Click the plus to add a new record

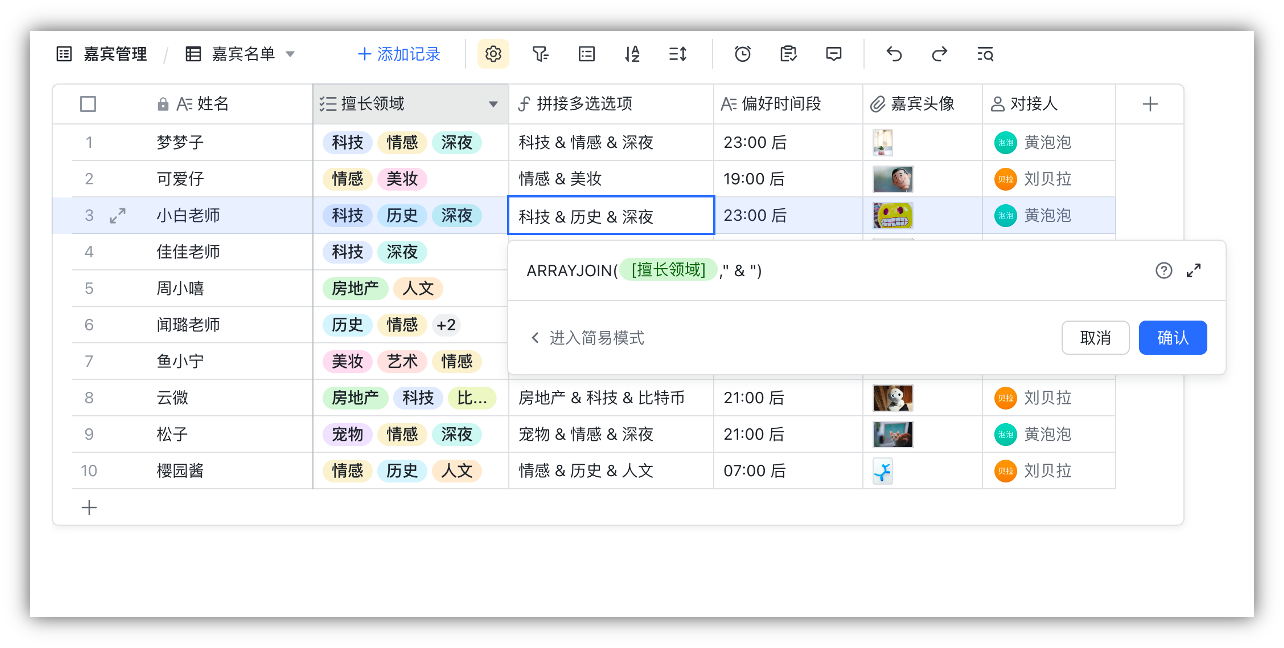pos(88,507)
